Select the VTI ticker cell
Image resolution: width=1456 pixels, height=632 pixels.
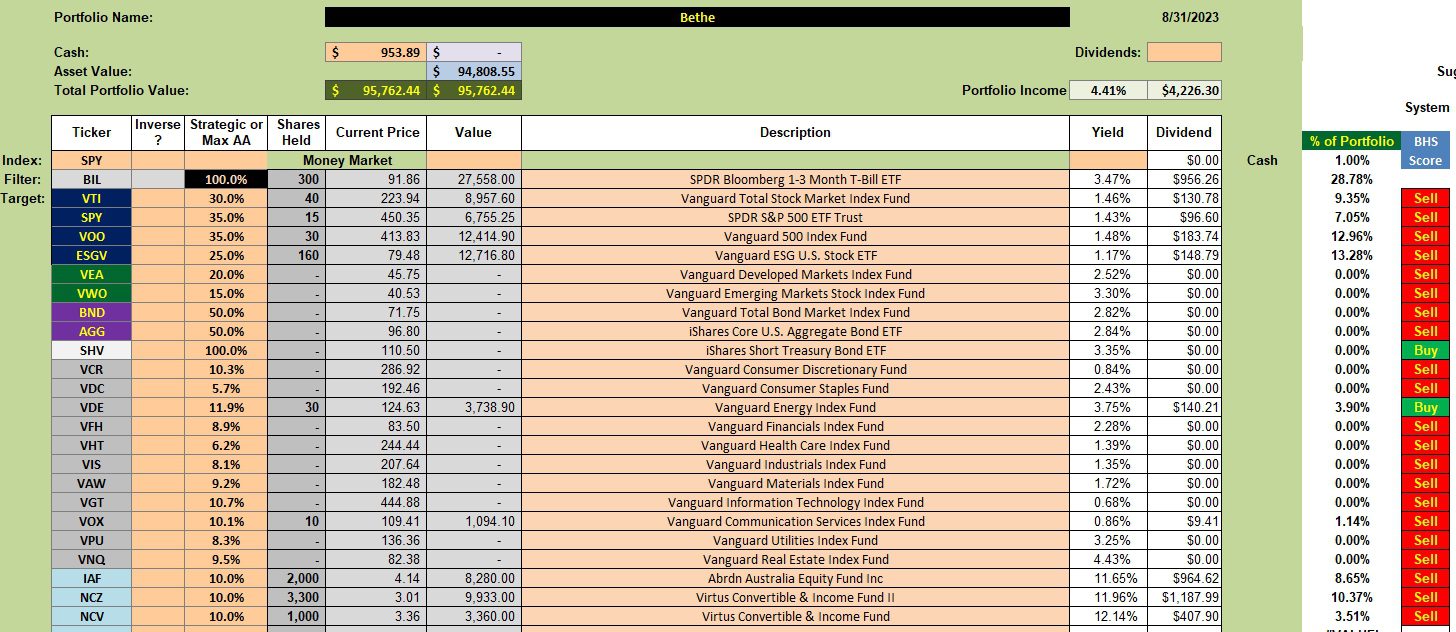click(x=92, y=198)
